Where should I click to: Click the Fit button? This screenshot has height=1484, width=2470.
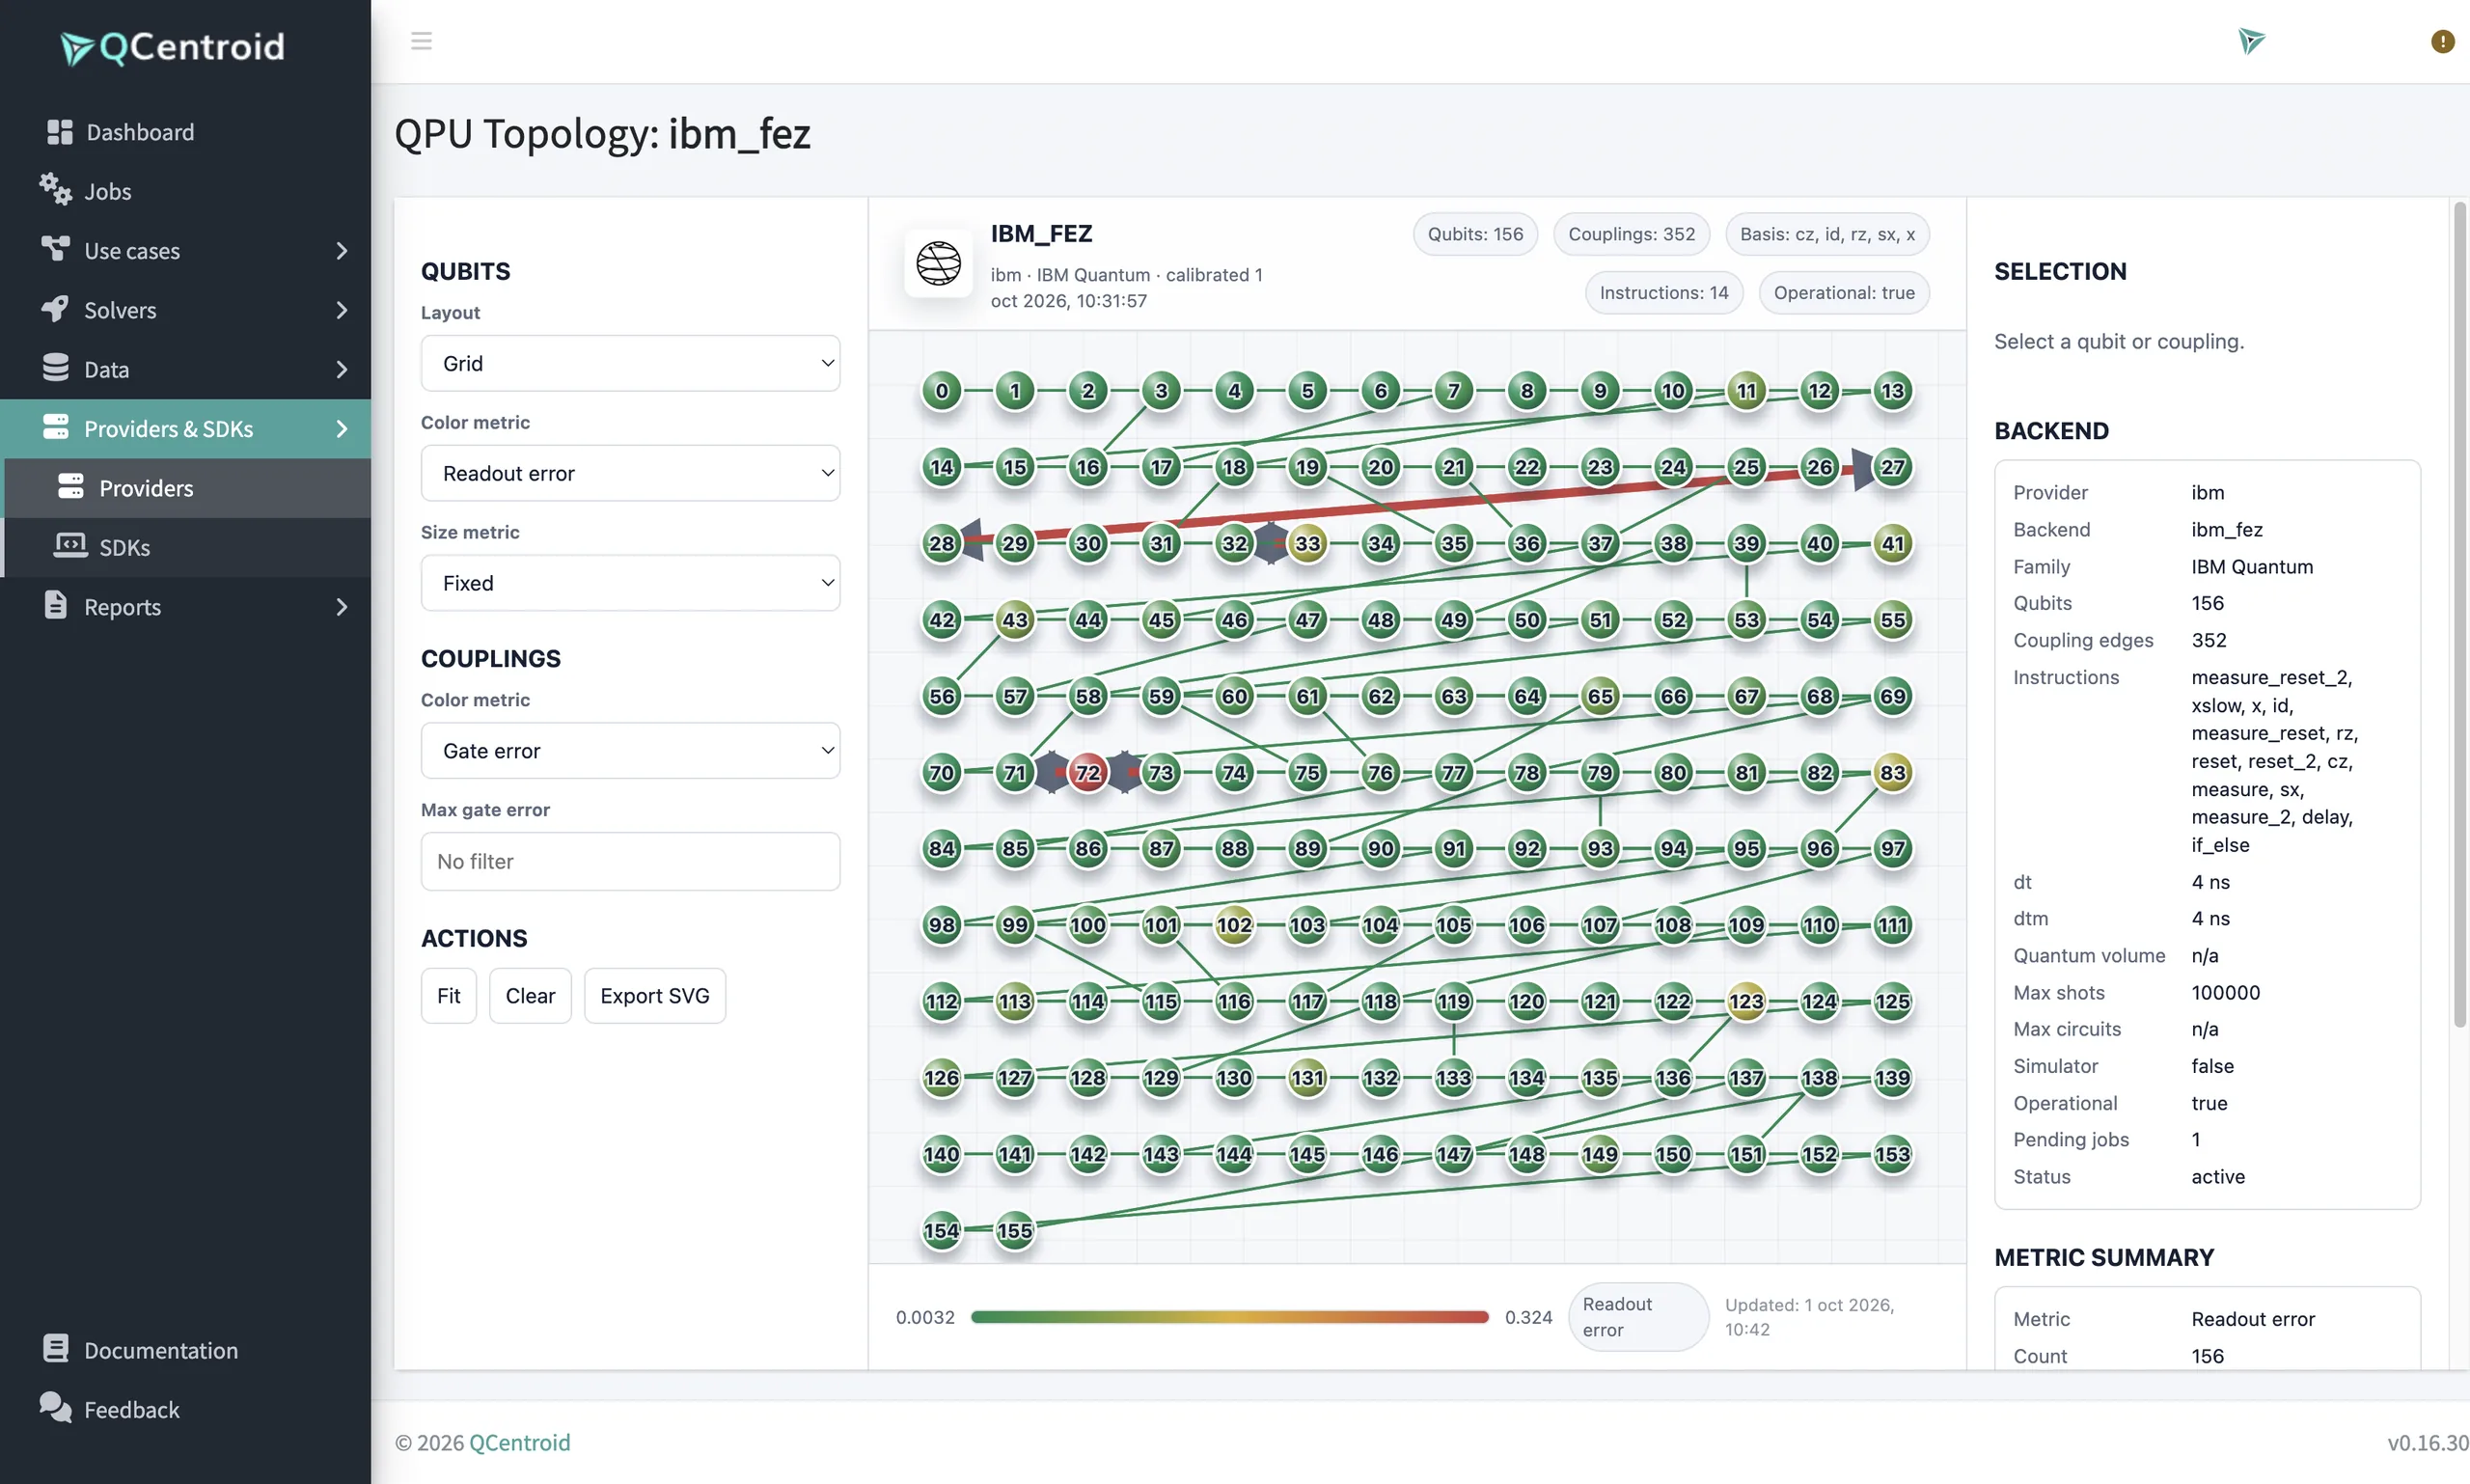[448, 996]
